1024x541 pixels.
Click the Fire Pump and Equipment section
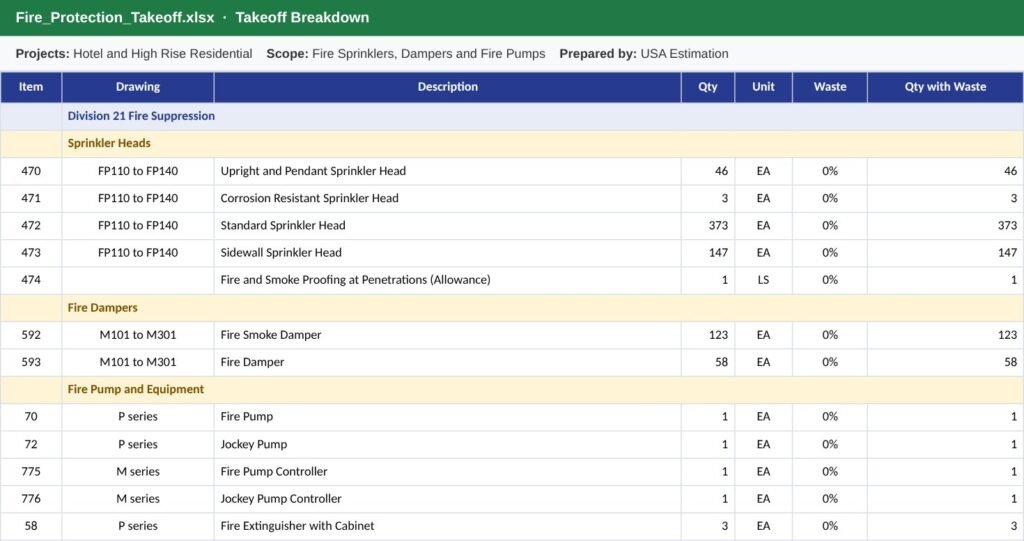pos(512,389)
